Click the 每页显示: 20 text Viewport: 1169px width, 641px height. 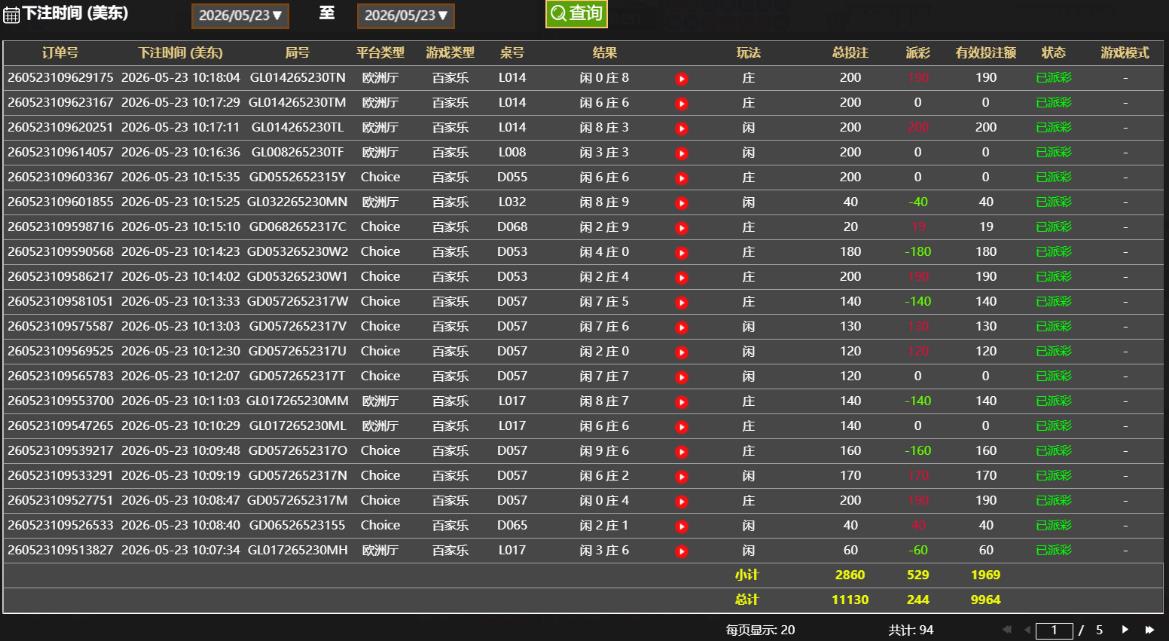pyautogui.click(x=760, y=631)
